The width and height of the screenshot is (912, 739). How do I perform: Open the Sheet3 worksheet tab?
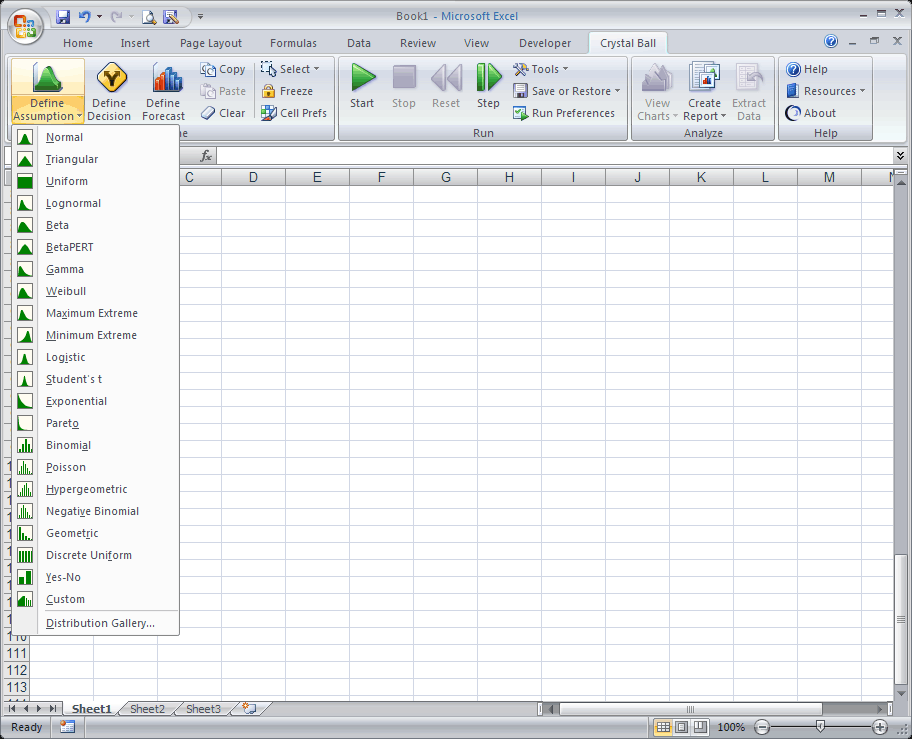coord(203,709)
